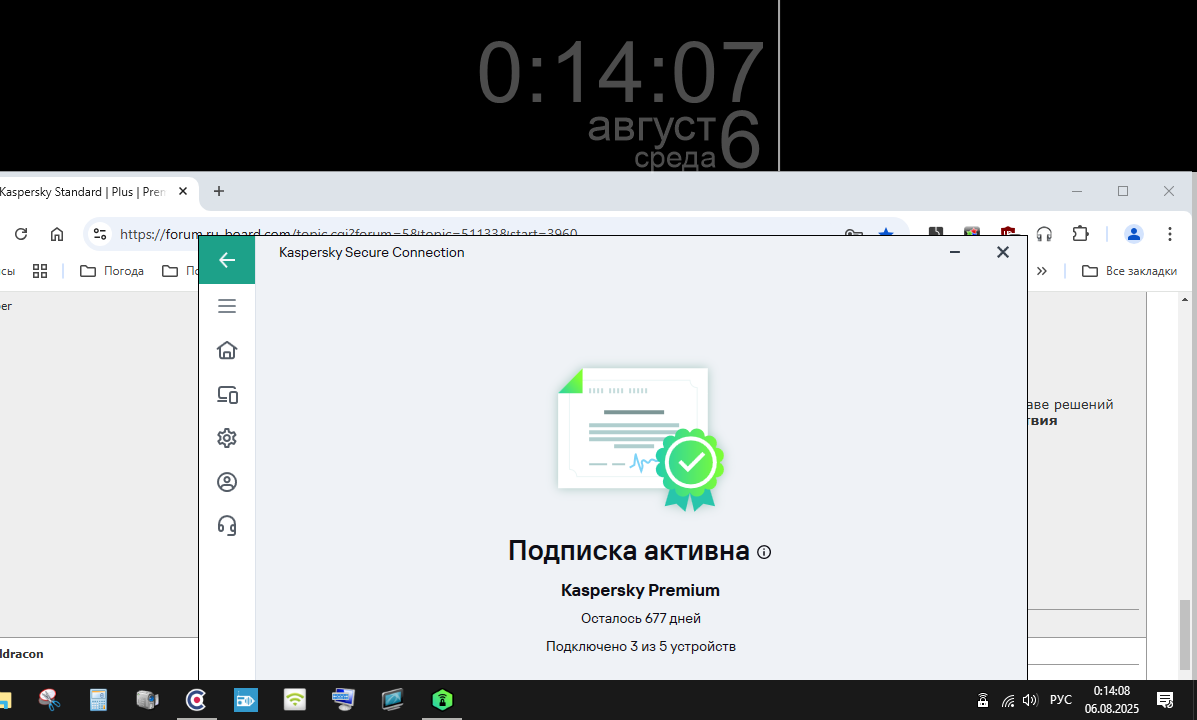Image resolution: width=1197 pixels, height=720 pixels.
Task: Click the subscription certificate illustration
Action: tap(641, 439)
